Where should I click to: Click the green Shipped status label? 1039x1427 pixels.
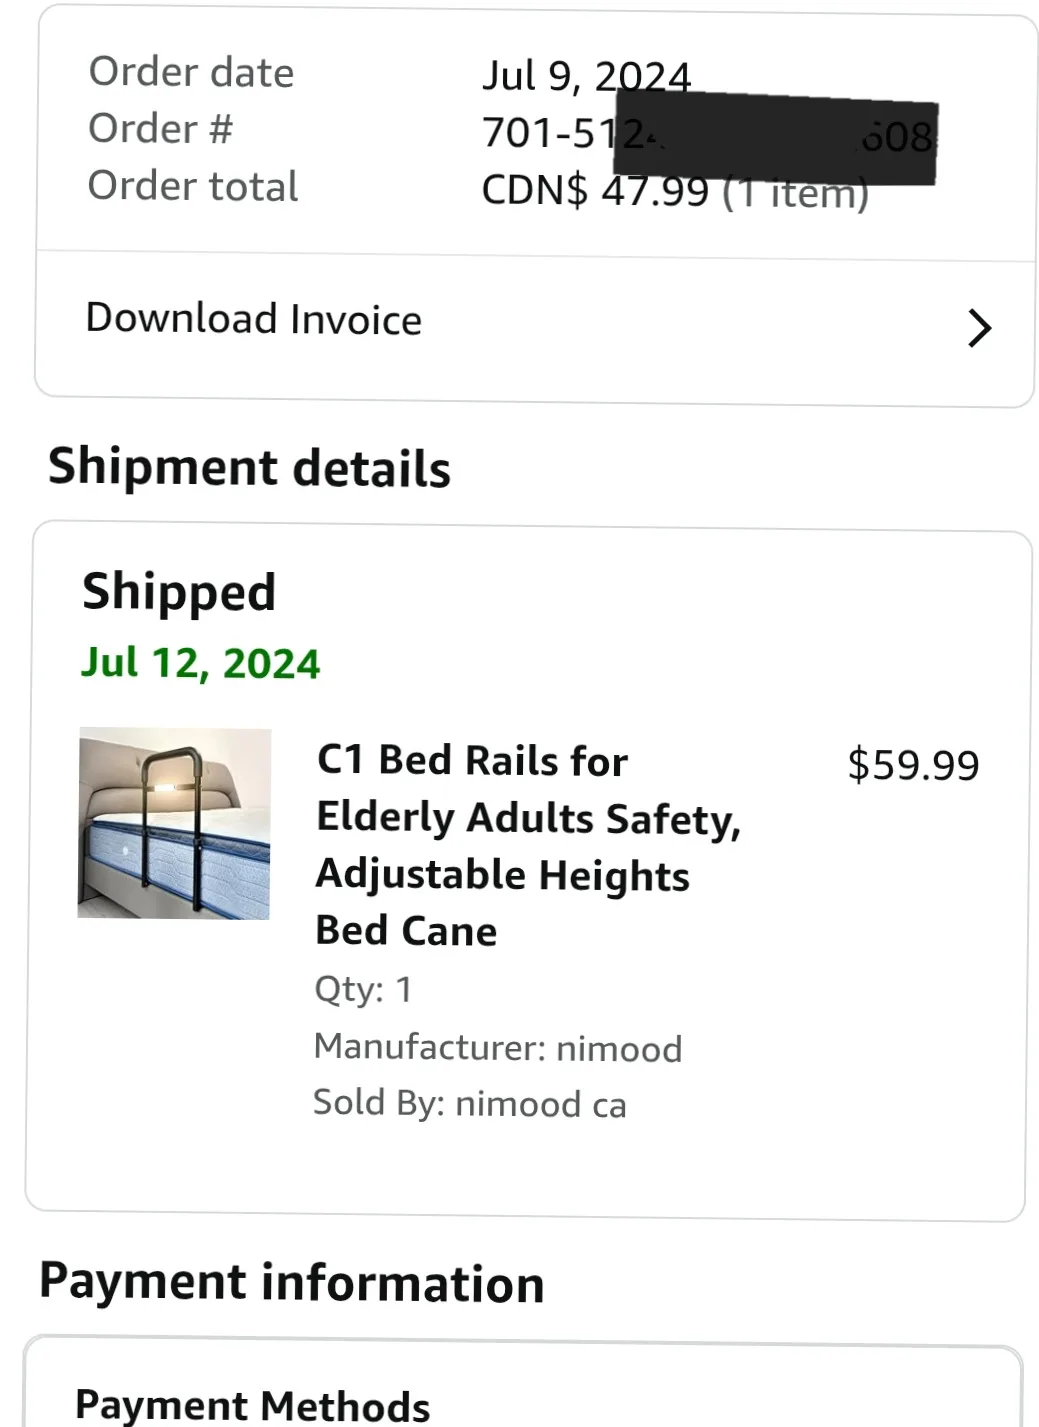178,591
